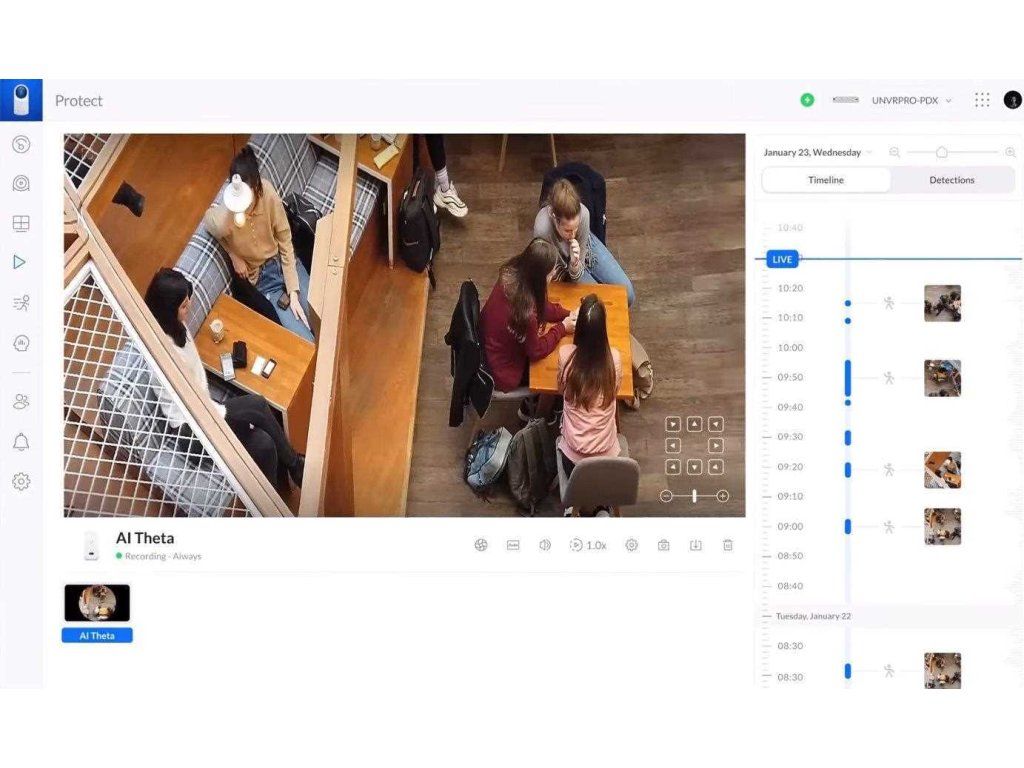Pan camera up with PTZ up arrow
This screenshot has height=768, width=1024.
pyautogui.click(x=694, y=424)
